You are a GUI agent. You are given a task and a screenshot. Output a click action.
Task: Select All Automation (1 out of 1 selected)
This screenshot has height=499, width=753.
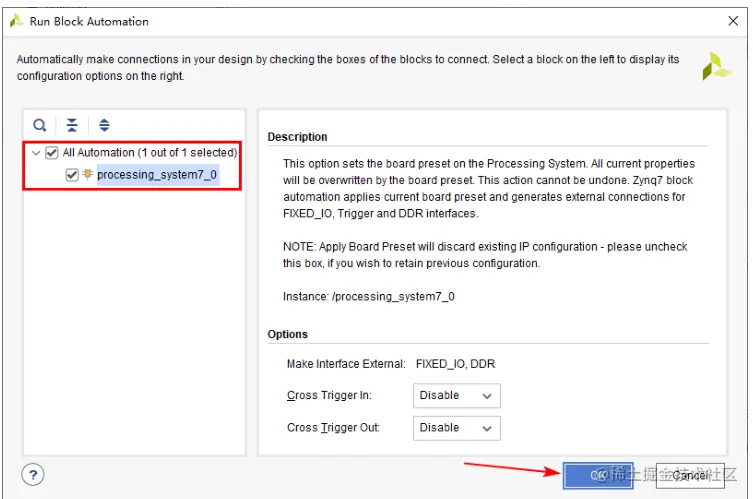coord(150,153)
